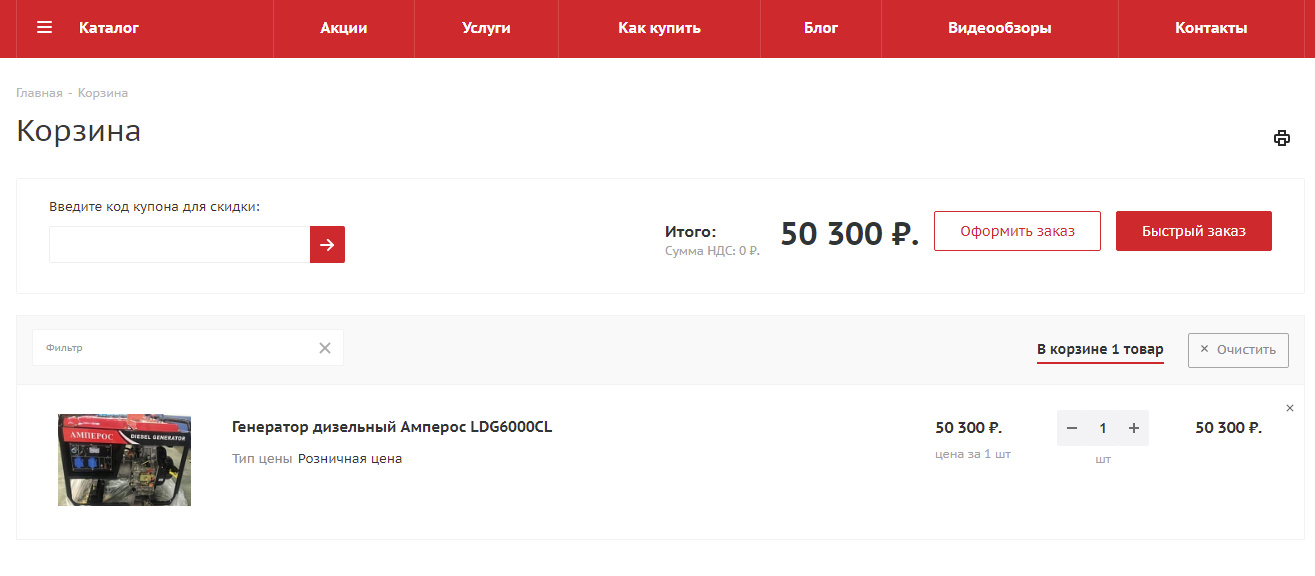This screenshot has width=1315, height=576.
Task: Open the Генератор дизельный Амперос LDG6000CL link
Action: 392,427
